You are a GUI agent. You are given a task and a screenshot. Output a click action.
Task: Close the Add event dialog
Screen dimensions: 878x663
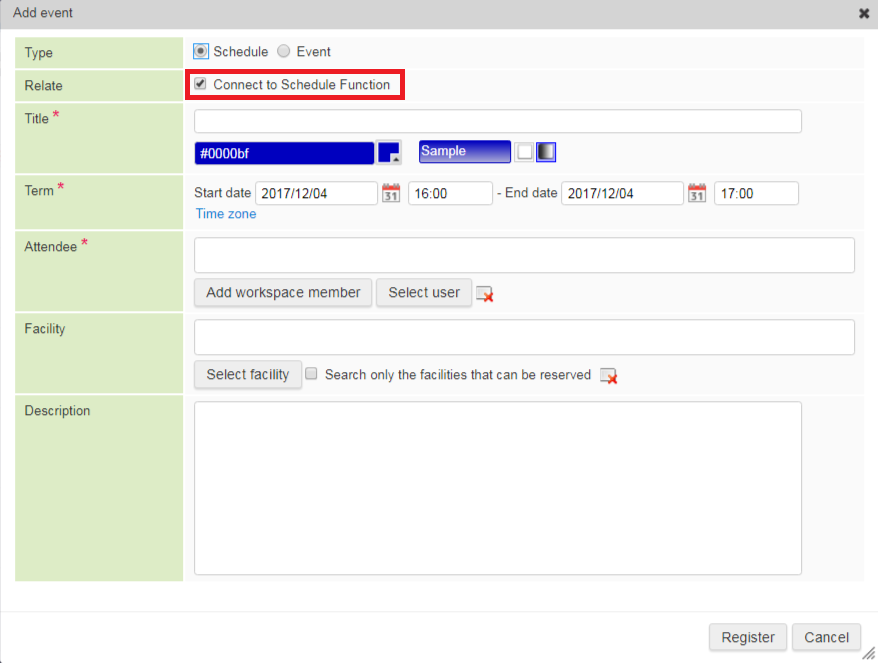(863, 14)
